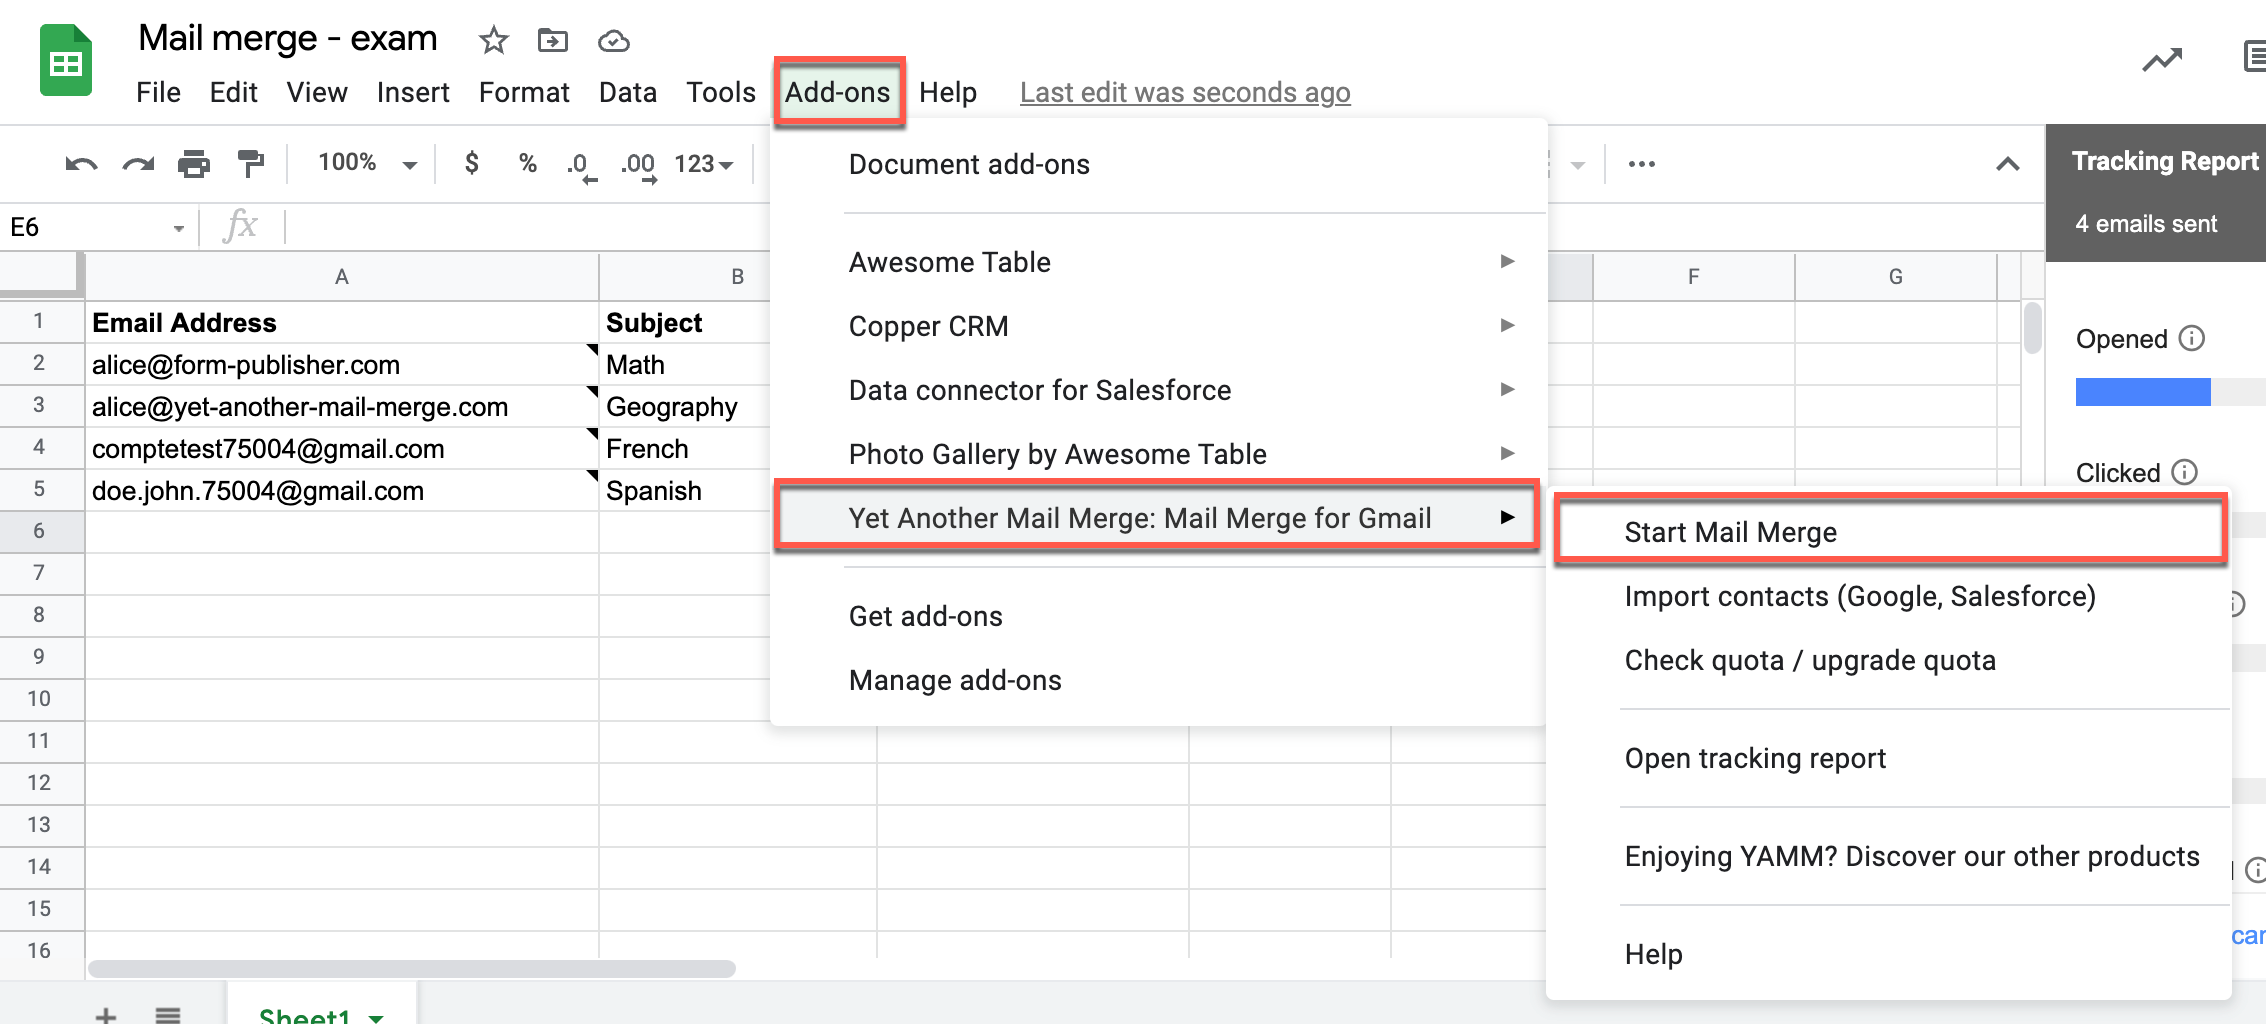The width and height of the screenshot is (2266, 1024).
Task: Click the print icon in toolbar
Action: [194, 164]
